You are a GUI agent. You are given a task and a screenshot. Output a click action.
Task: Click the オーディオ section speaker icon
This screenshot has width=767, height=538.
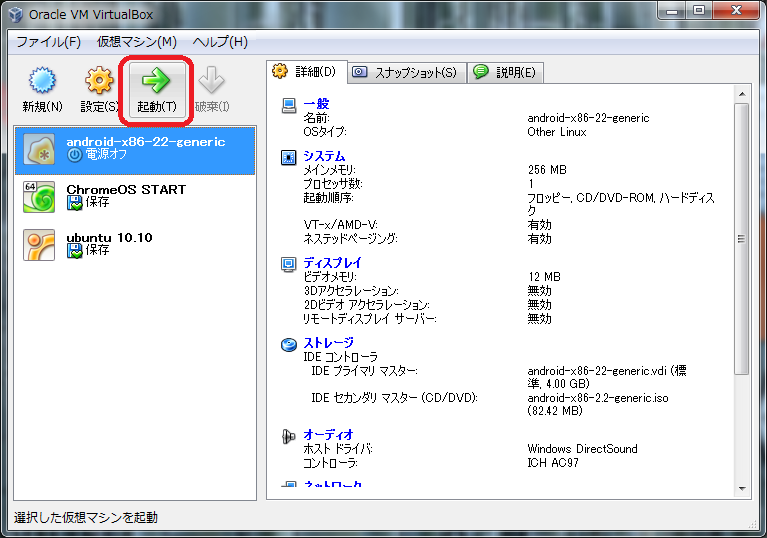coord(289,436)
